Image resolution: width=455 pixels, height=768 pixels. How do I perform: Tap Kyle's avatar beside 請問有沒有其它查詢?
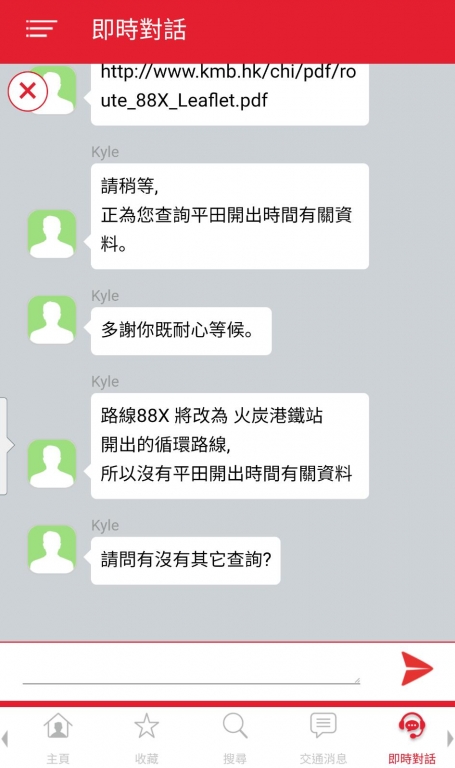[x=52, y=550]
